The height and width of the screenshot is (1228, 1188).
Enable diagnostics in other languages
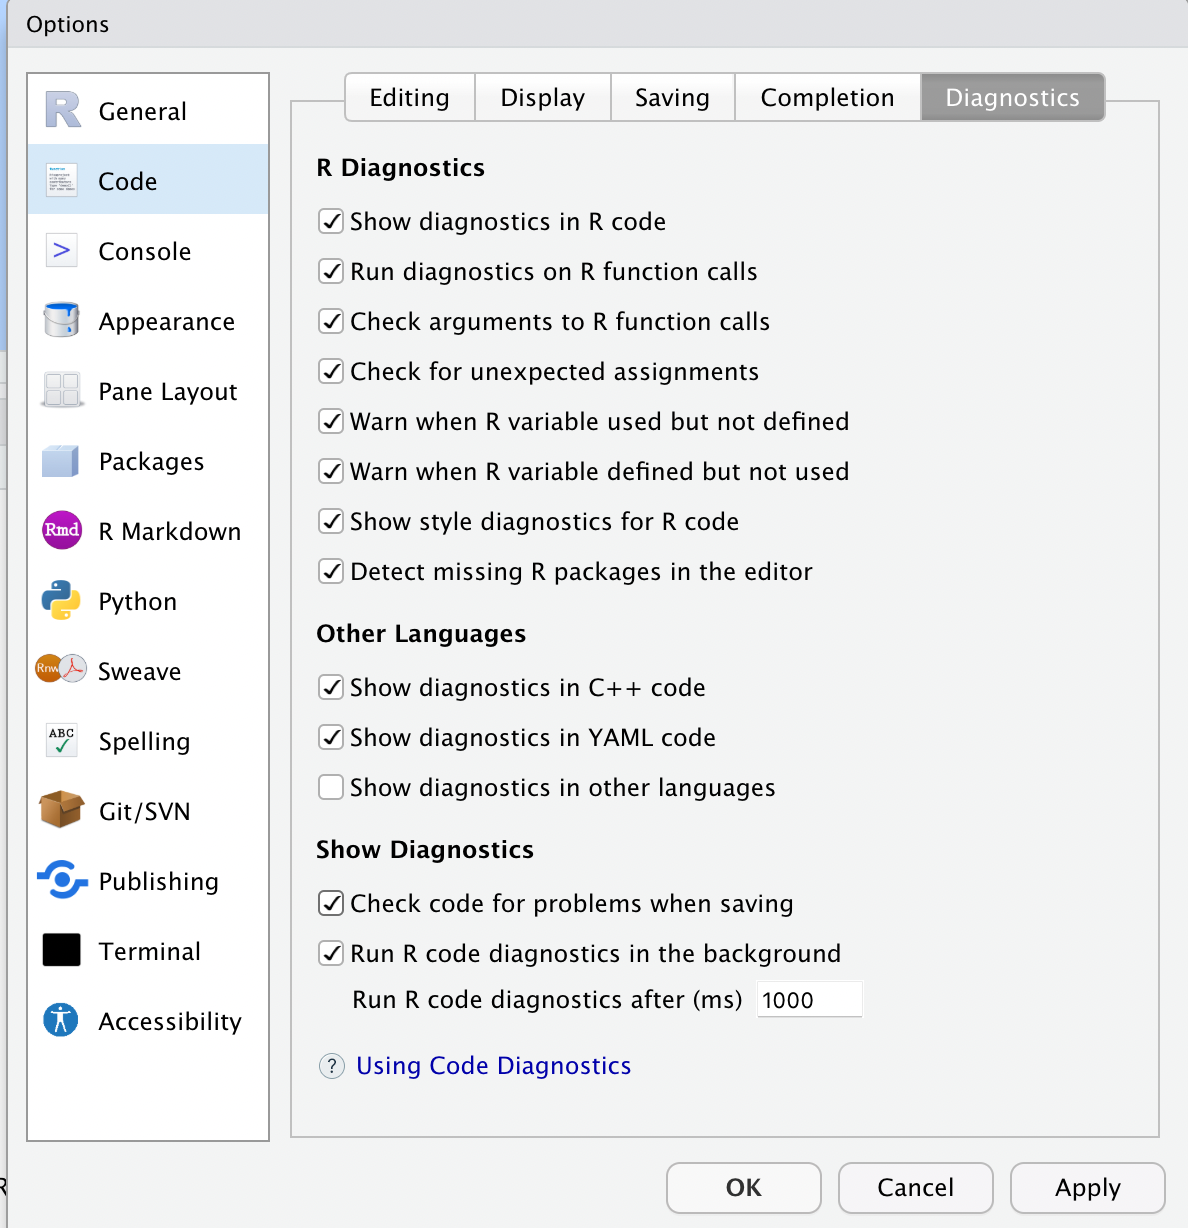330,787
